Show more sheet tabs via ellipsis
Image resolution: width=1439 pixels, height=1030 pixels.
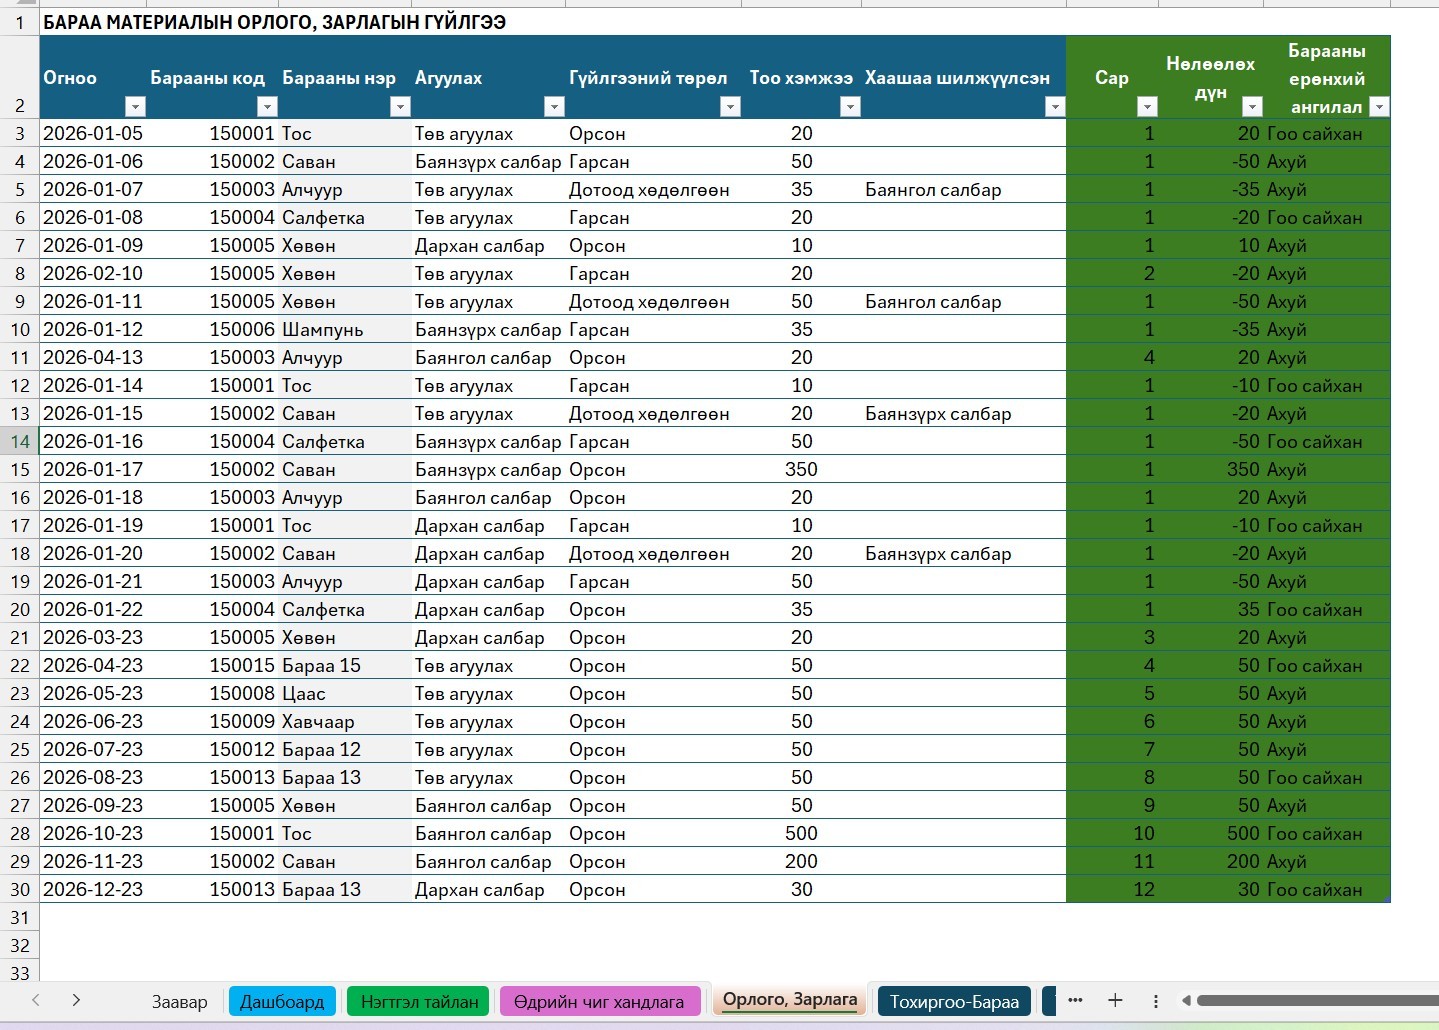[1075, 1000]
